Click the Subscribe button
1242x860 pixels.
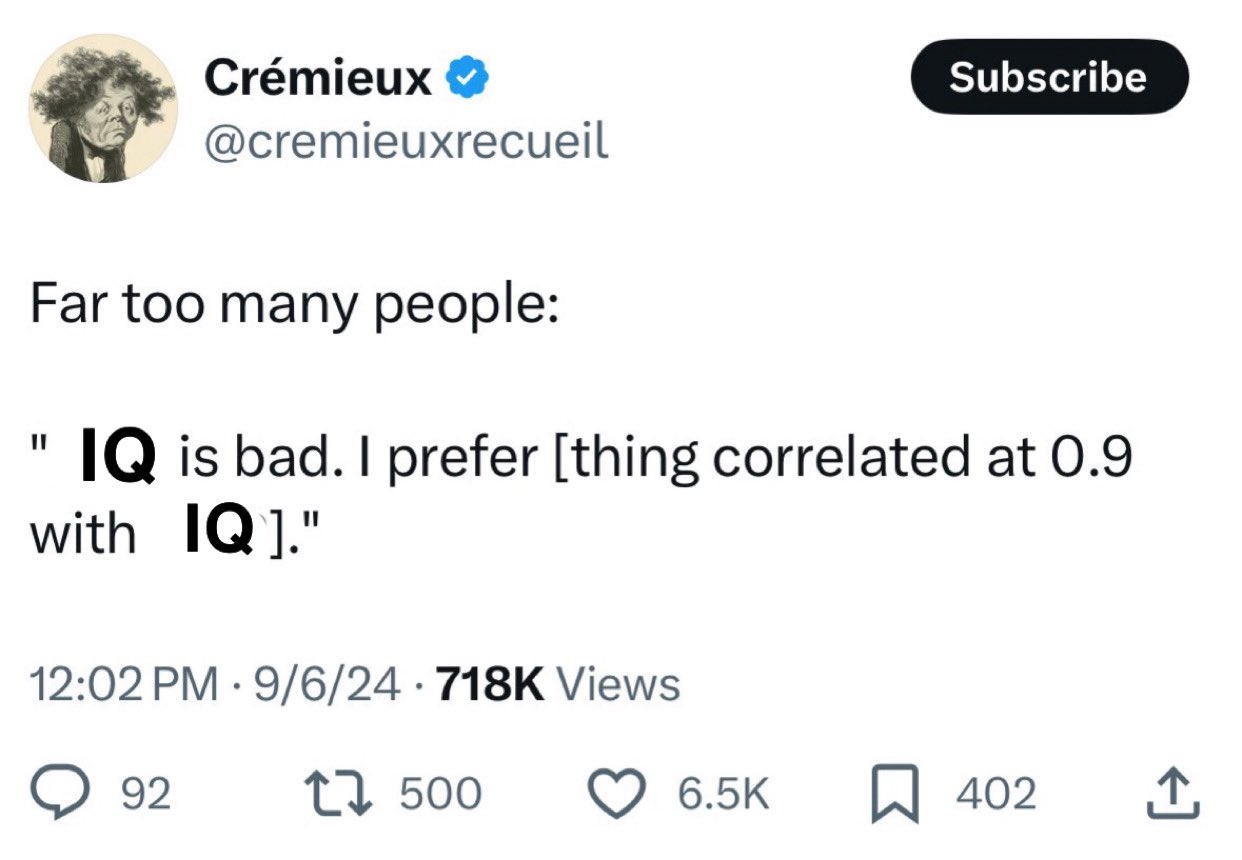[x=1049, y=77]
